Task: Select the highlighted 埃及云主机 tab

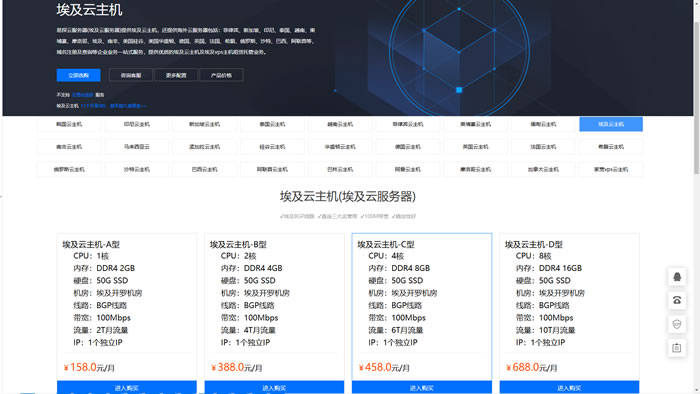Action: point(611,124)
